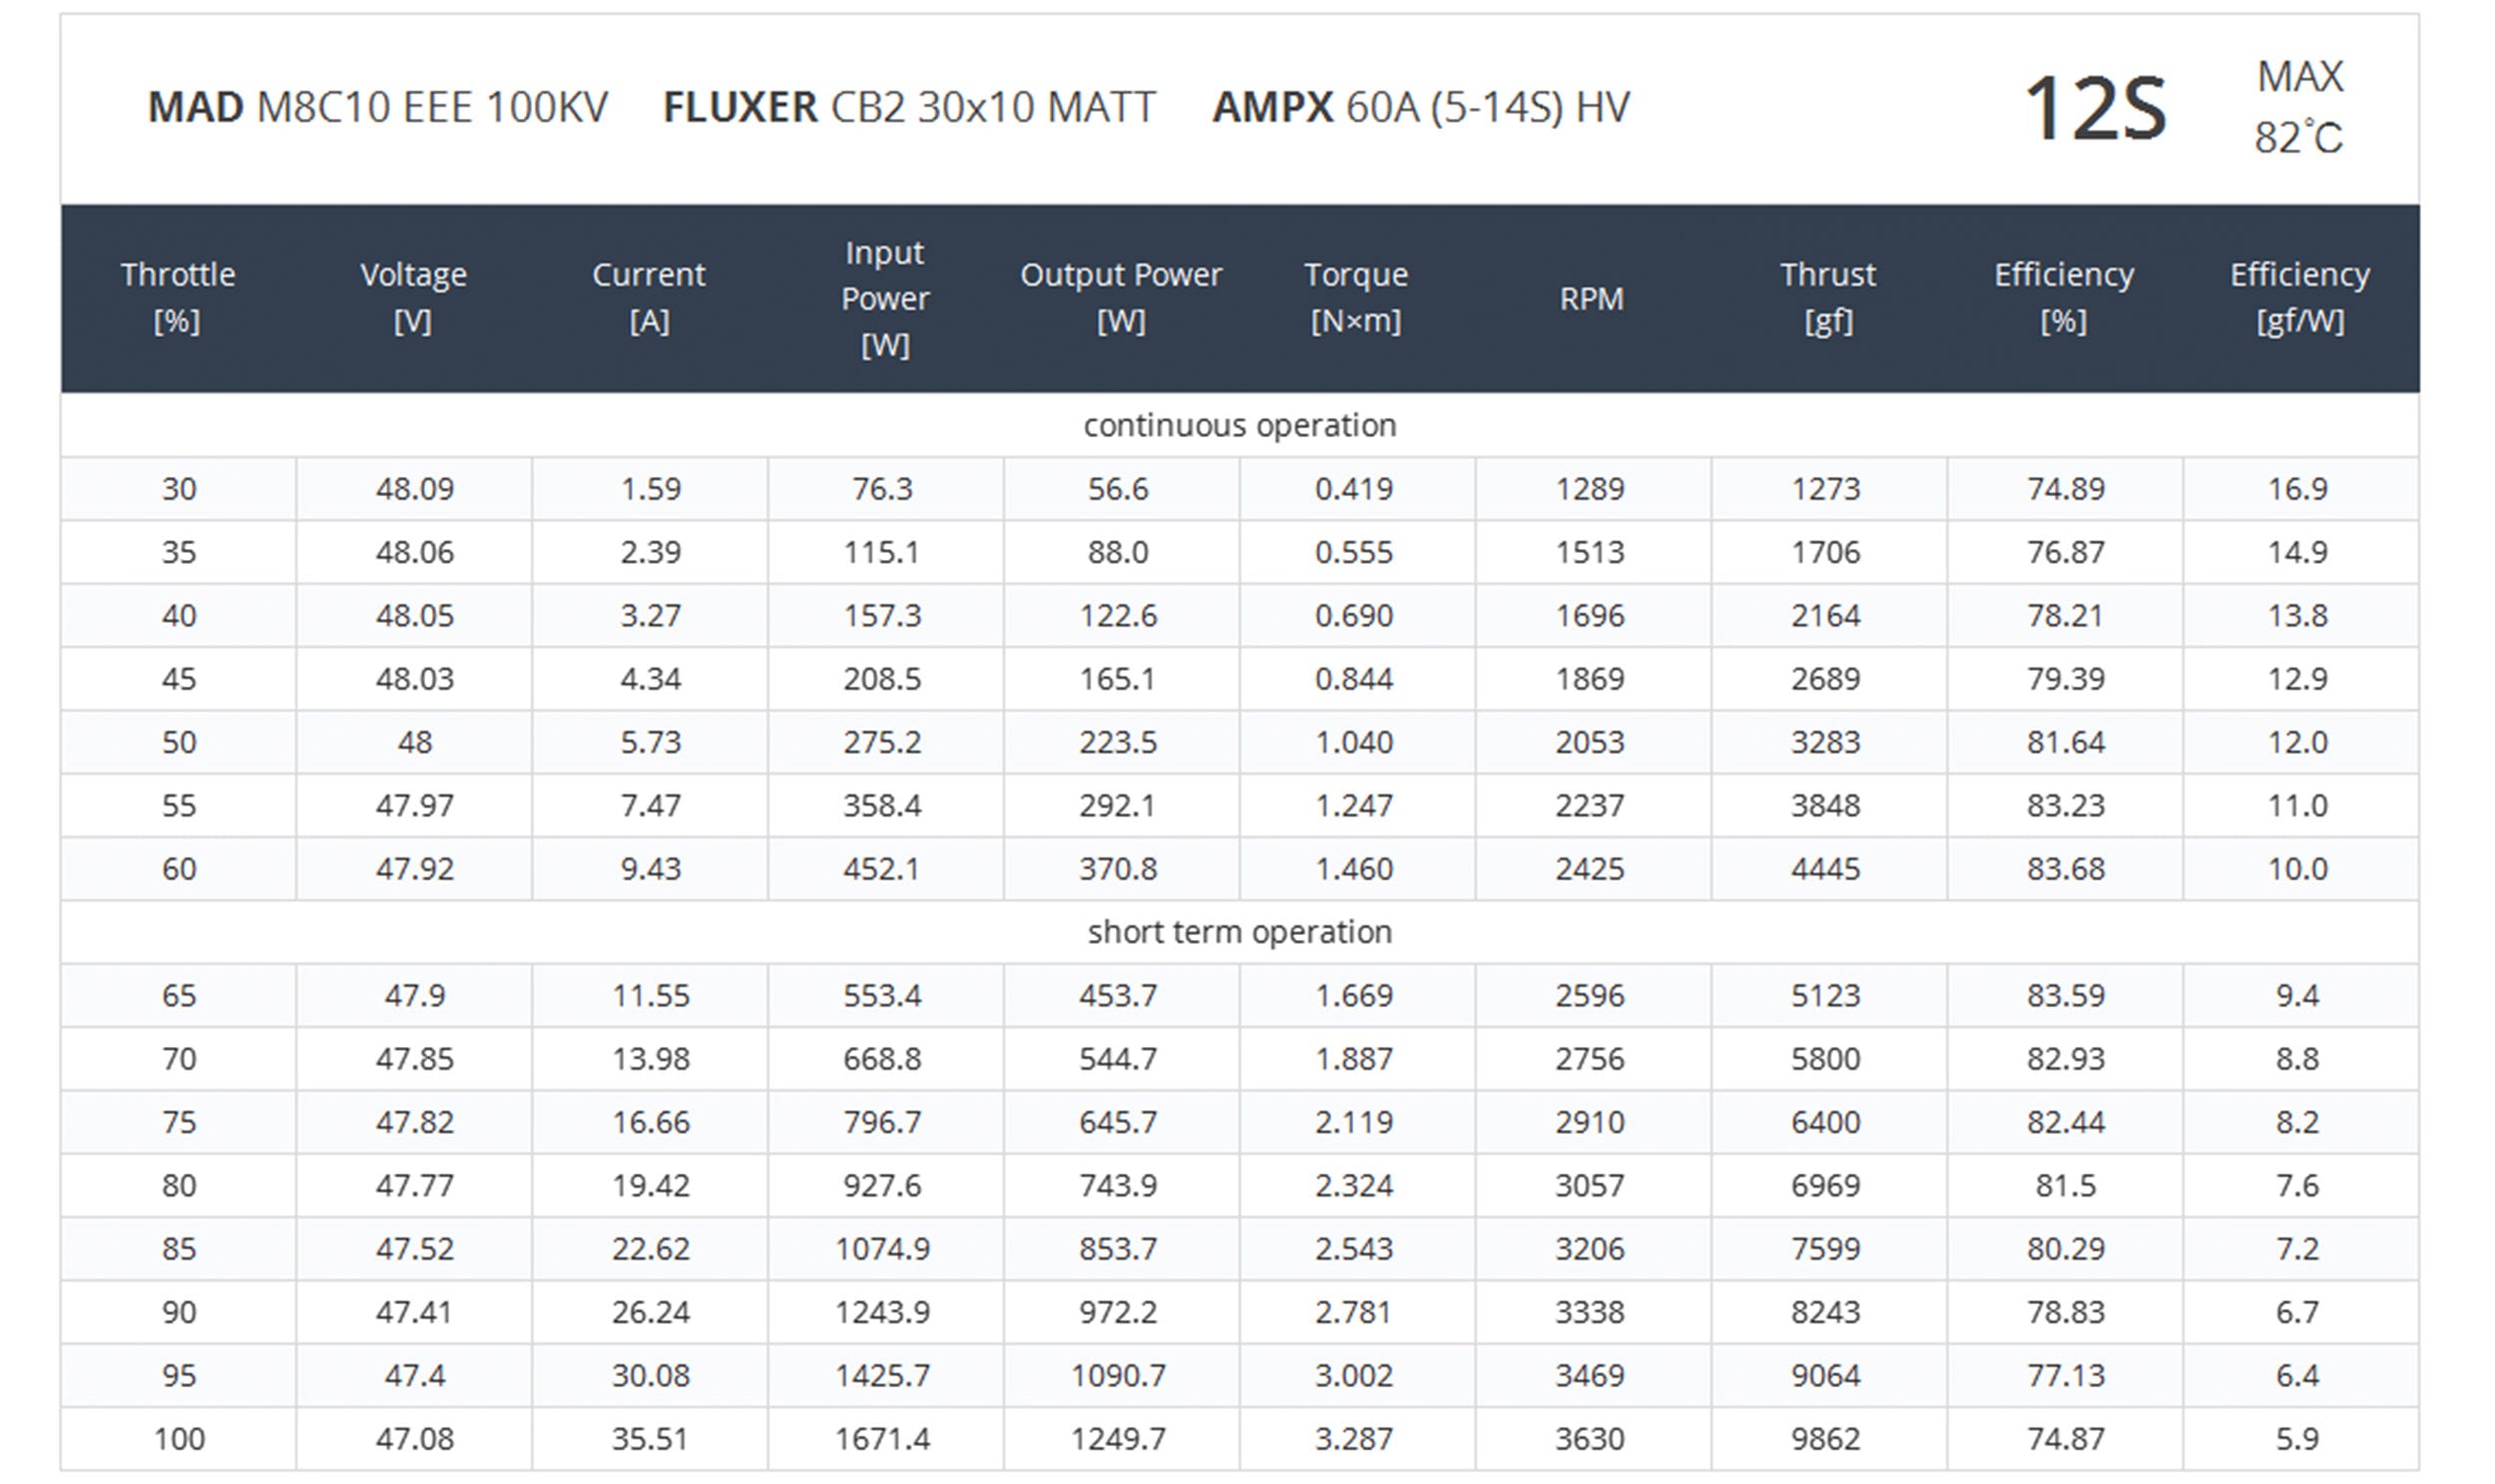Click the MAX 82°C temperature label
Viewport: 2495px width, 1484px height.
point(2298,107)
